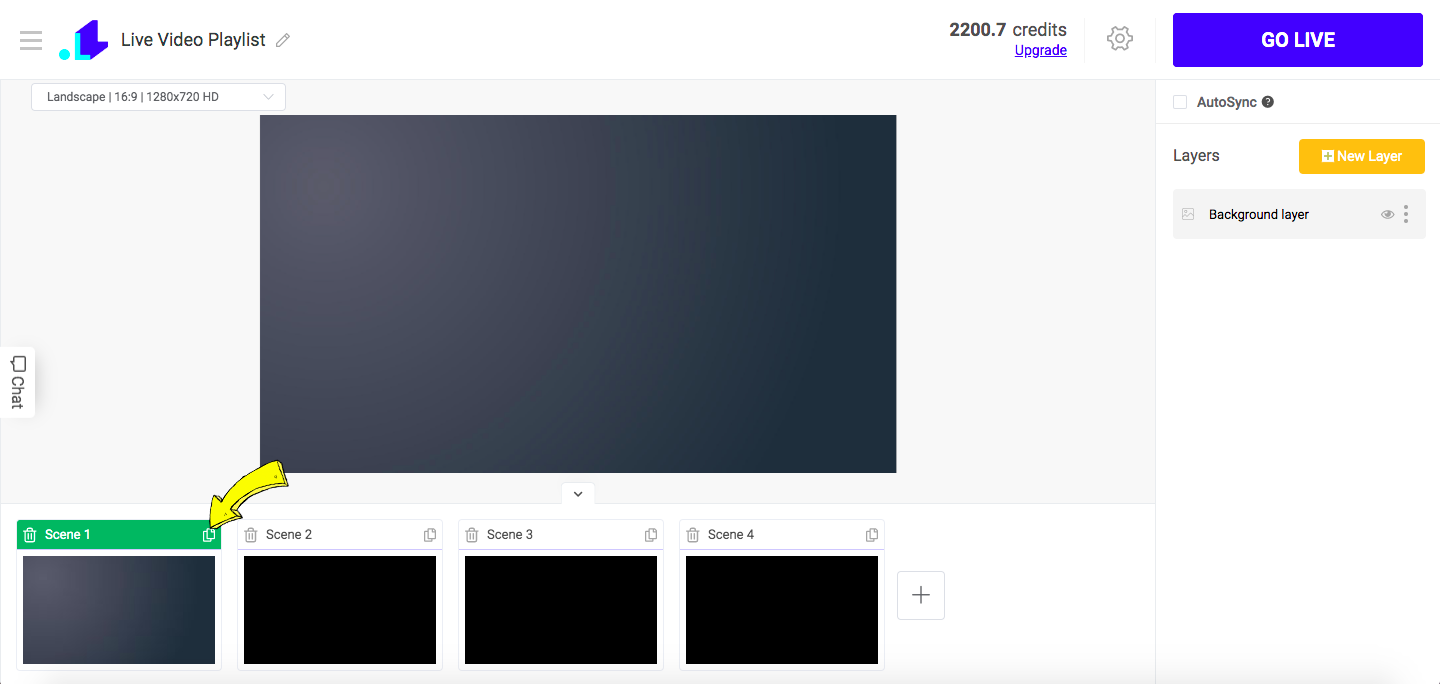Viewport: 1440px width, 684px height.
Task: Click the main preview canvas
Action: click(578, 294)
